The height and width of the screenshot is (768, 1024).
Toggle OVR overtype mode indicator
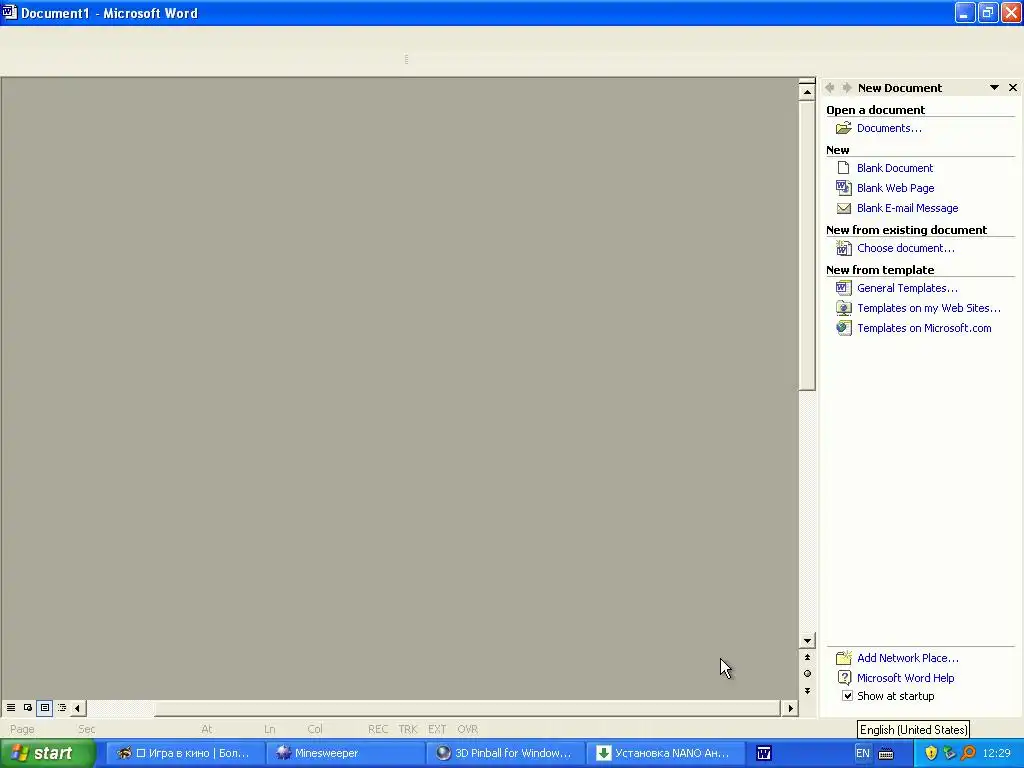click(x=468, y=729)
